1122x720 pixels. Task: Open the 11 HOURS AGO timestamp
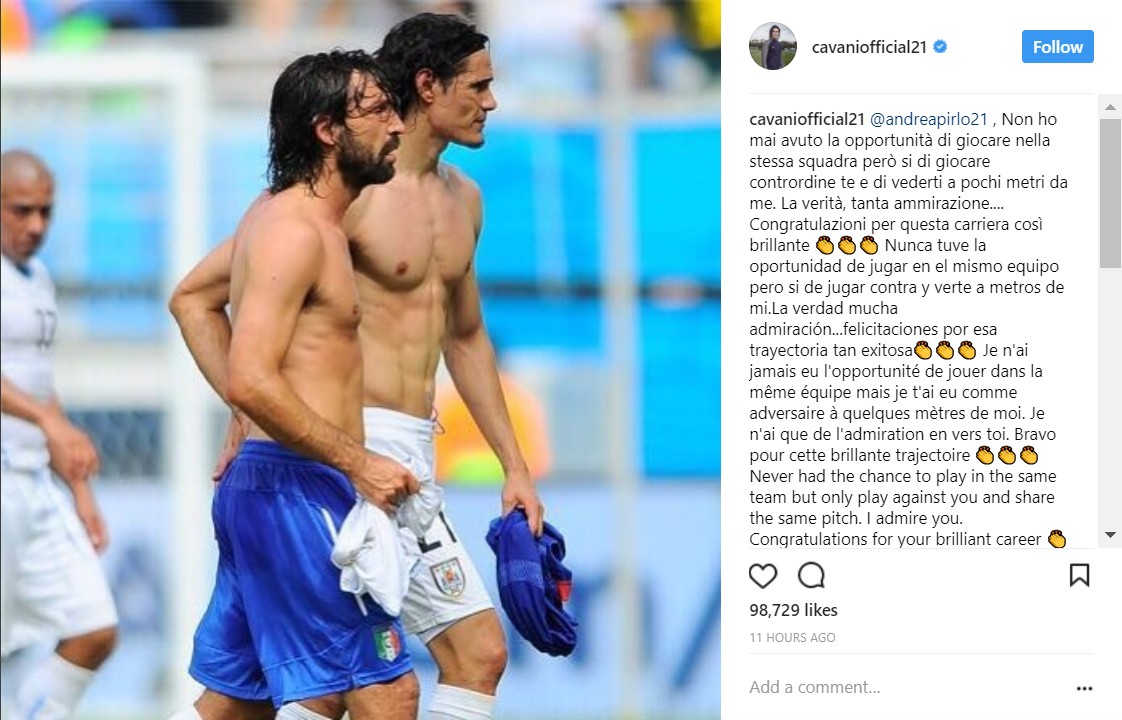click(792, 637)
